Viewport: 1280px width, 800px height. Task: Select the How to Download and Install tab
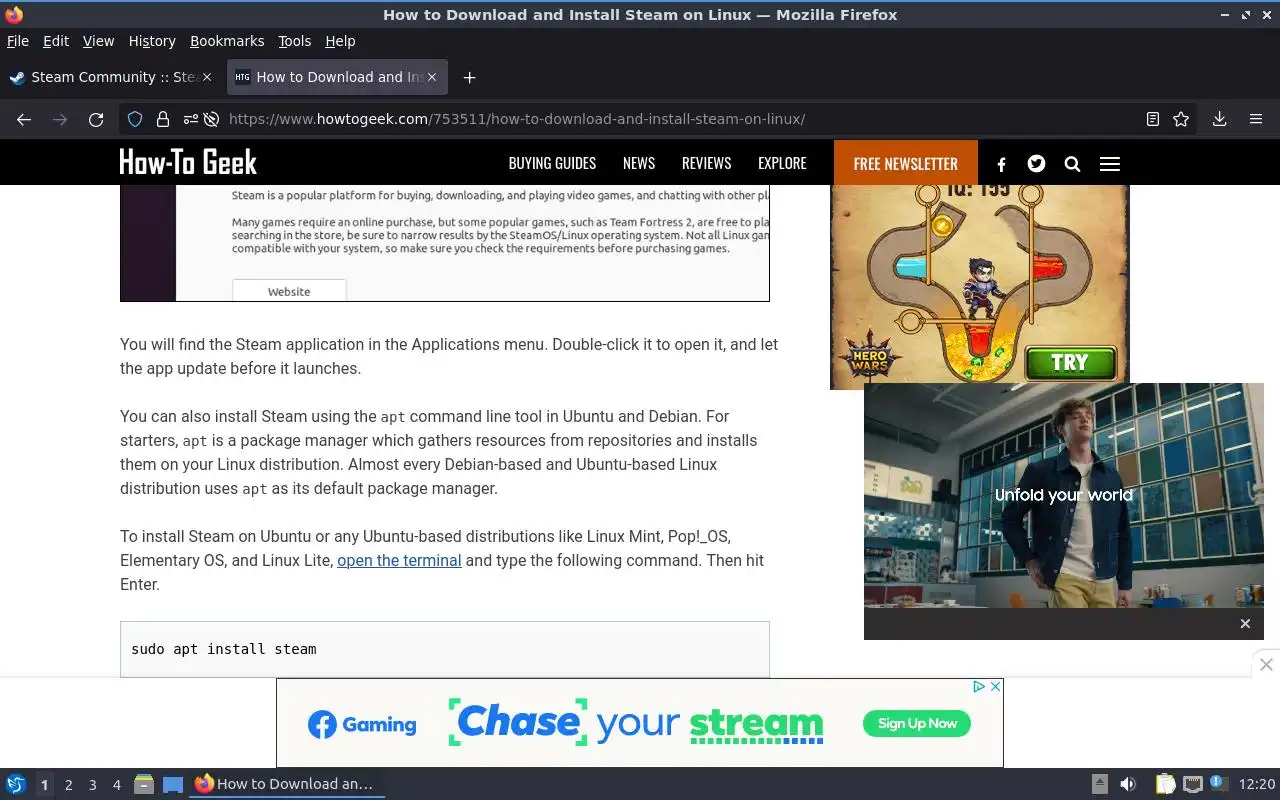(x=337, y=77)
